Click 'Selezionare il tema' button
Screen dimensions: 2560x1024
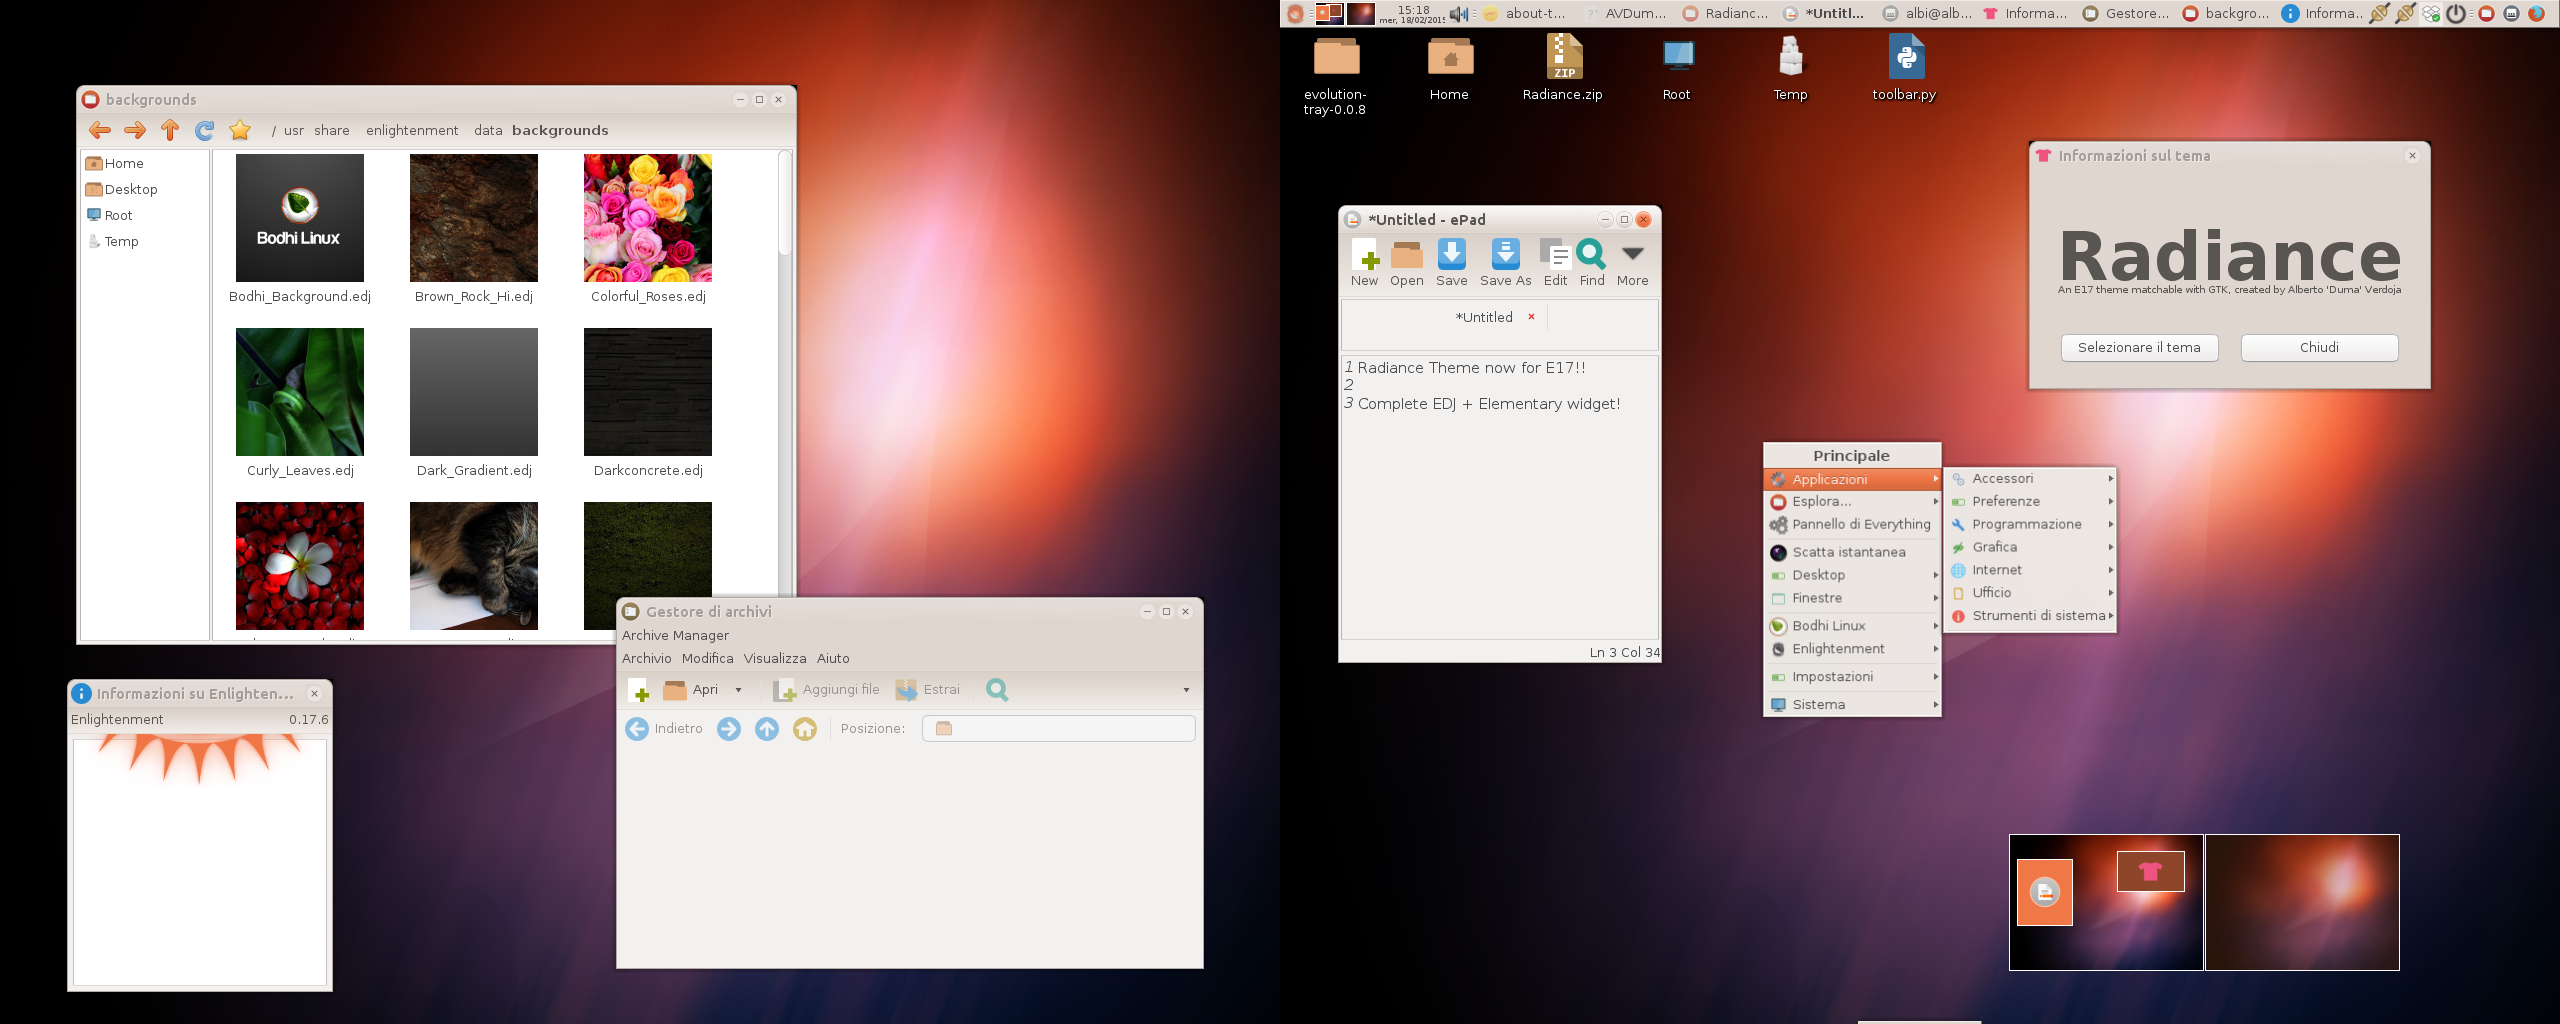click(2139, 347)
